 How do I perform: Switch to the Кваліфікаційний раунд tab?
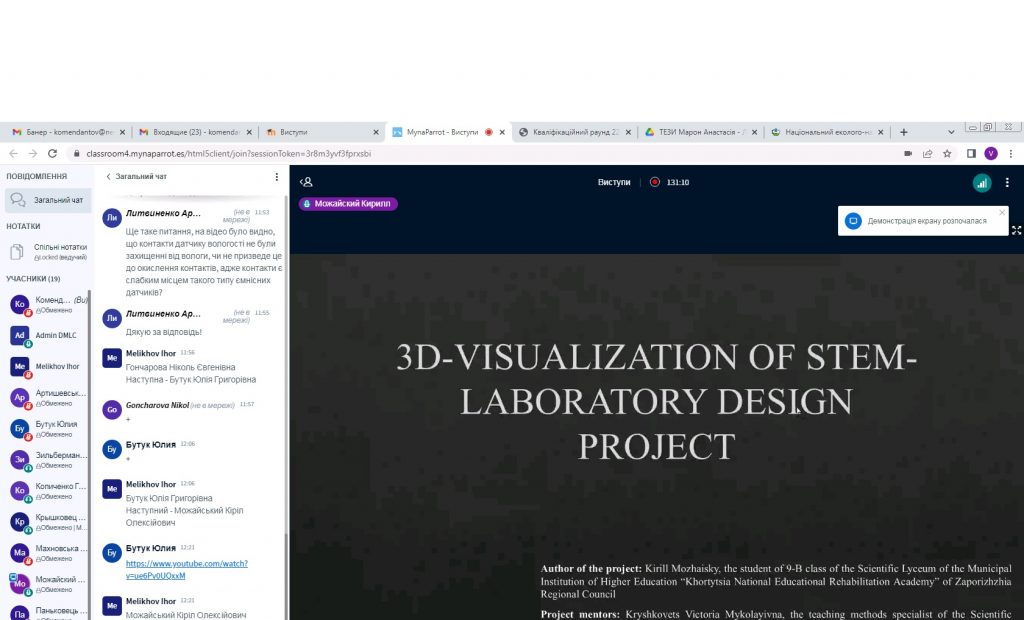pyautogui.click(x=575, y=132)
